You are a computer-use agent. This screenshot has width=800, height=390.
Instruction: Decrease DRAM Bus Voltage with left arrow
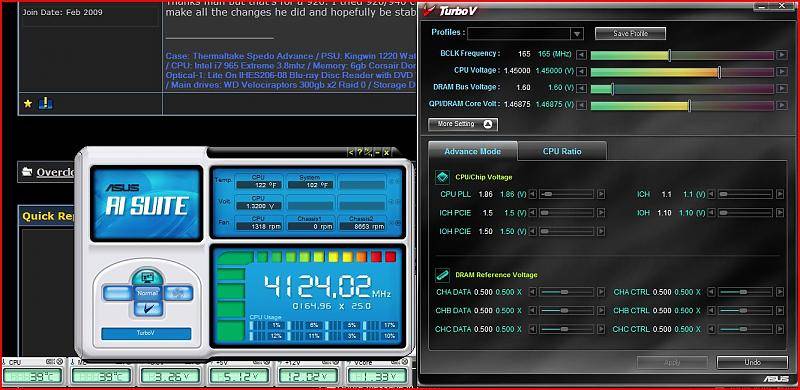pos(582,88)
